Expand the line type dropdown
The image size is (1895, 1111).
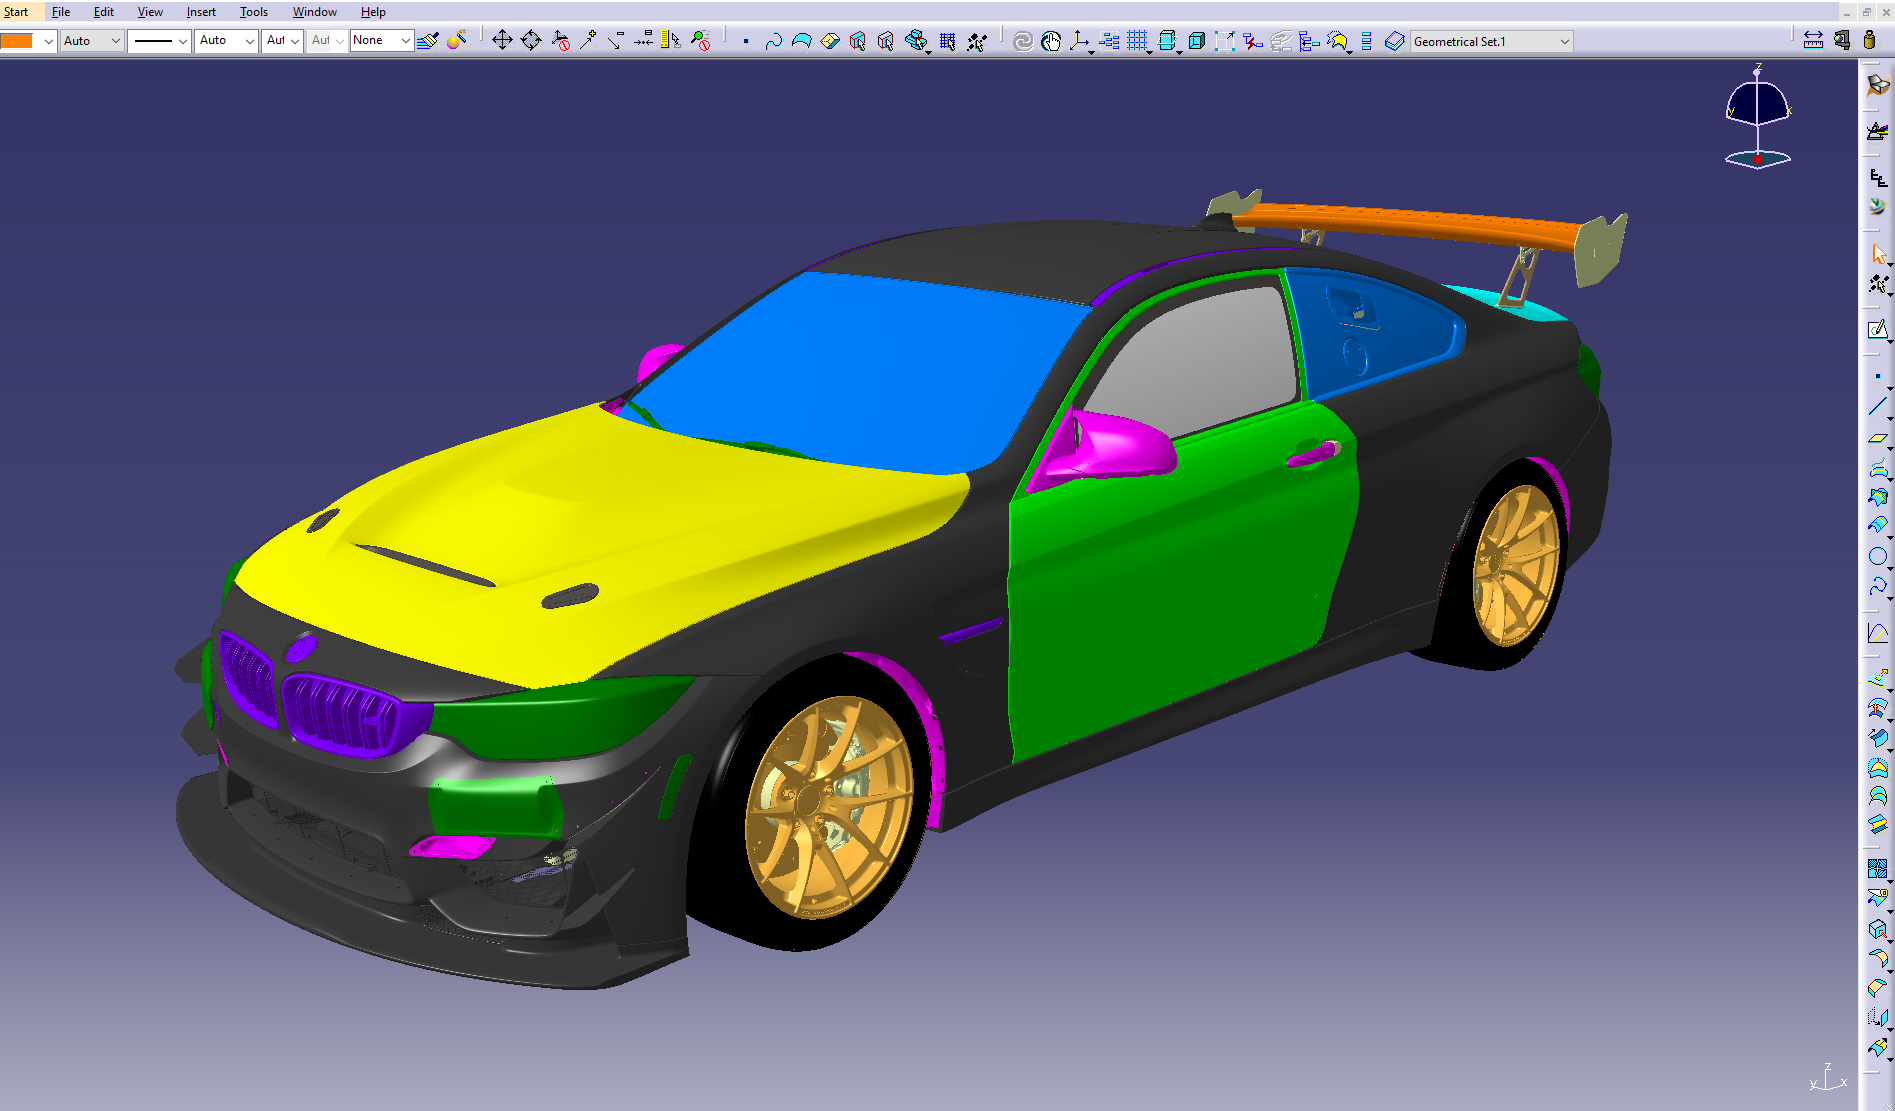coord(182,41)
